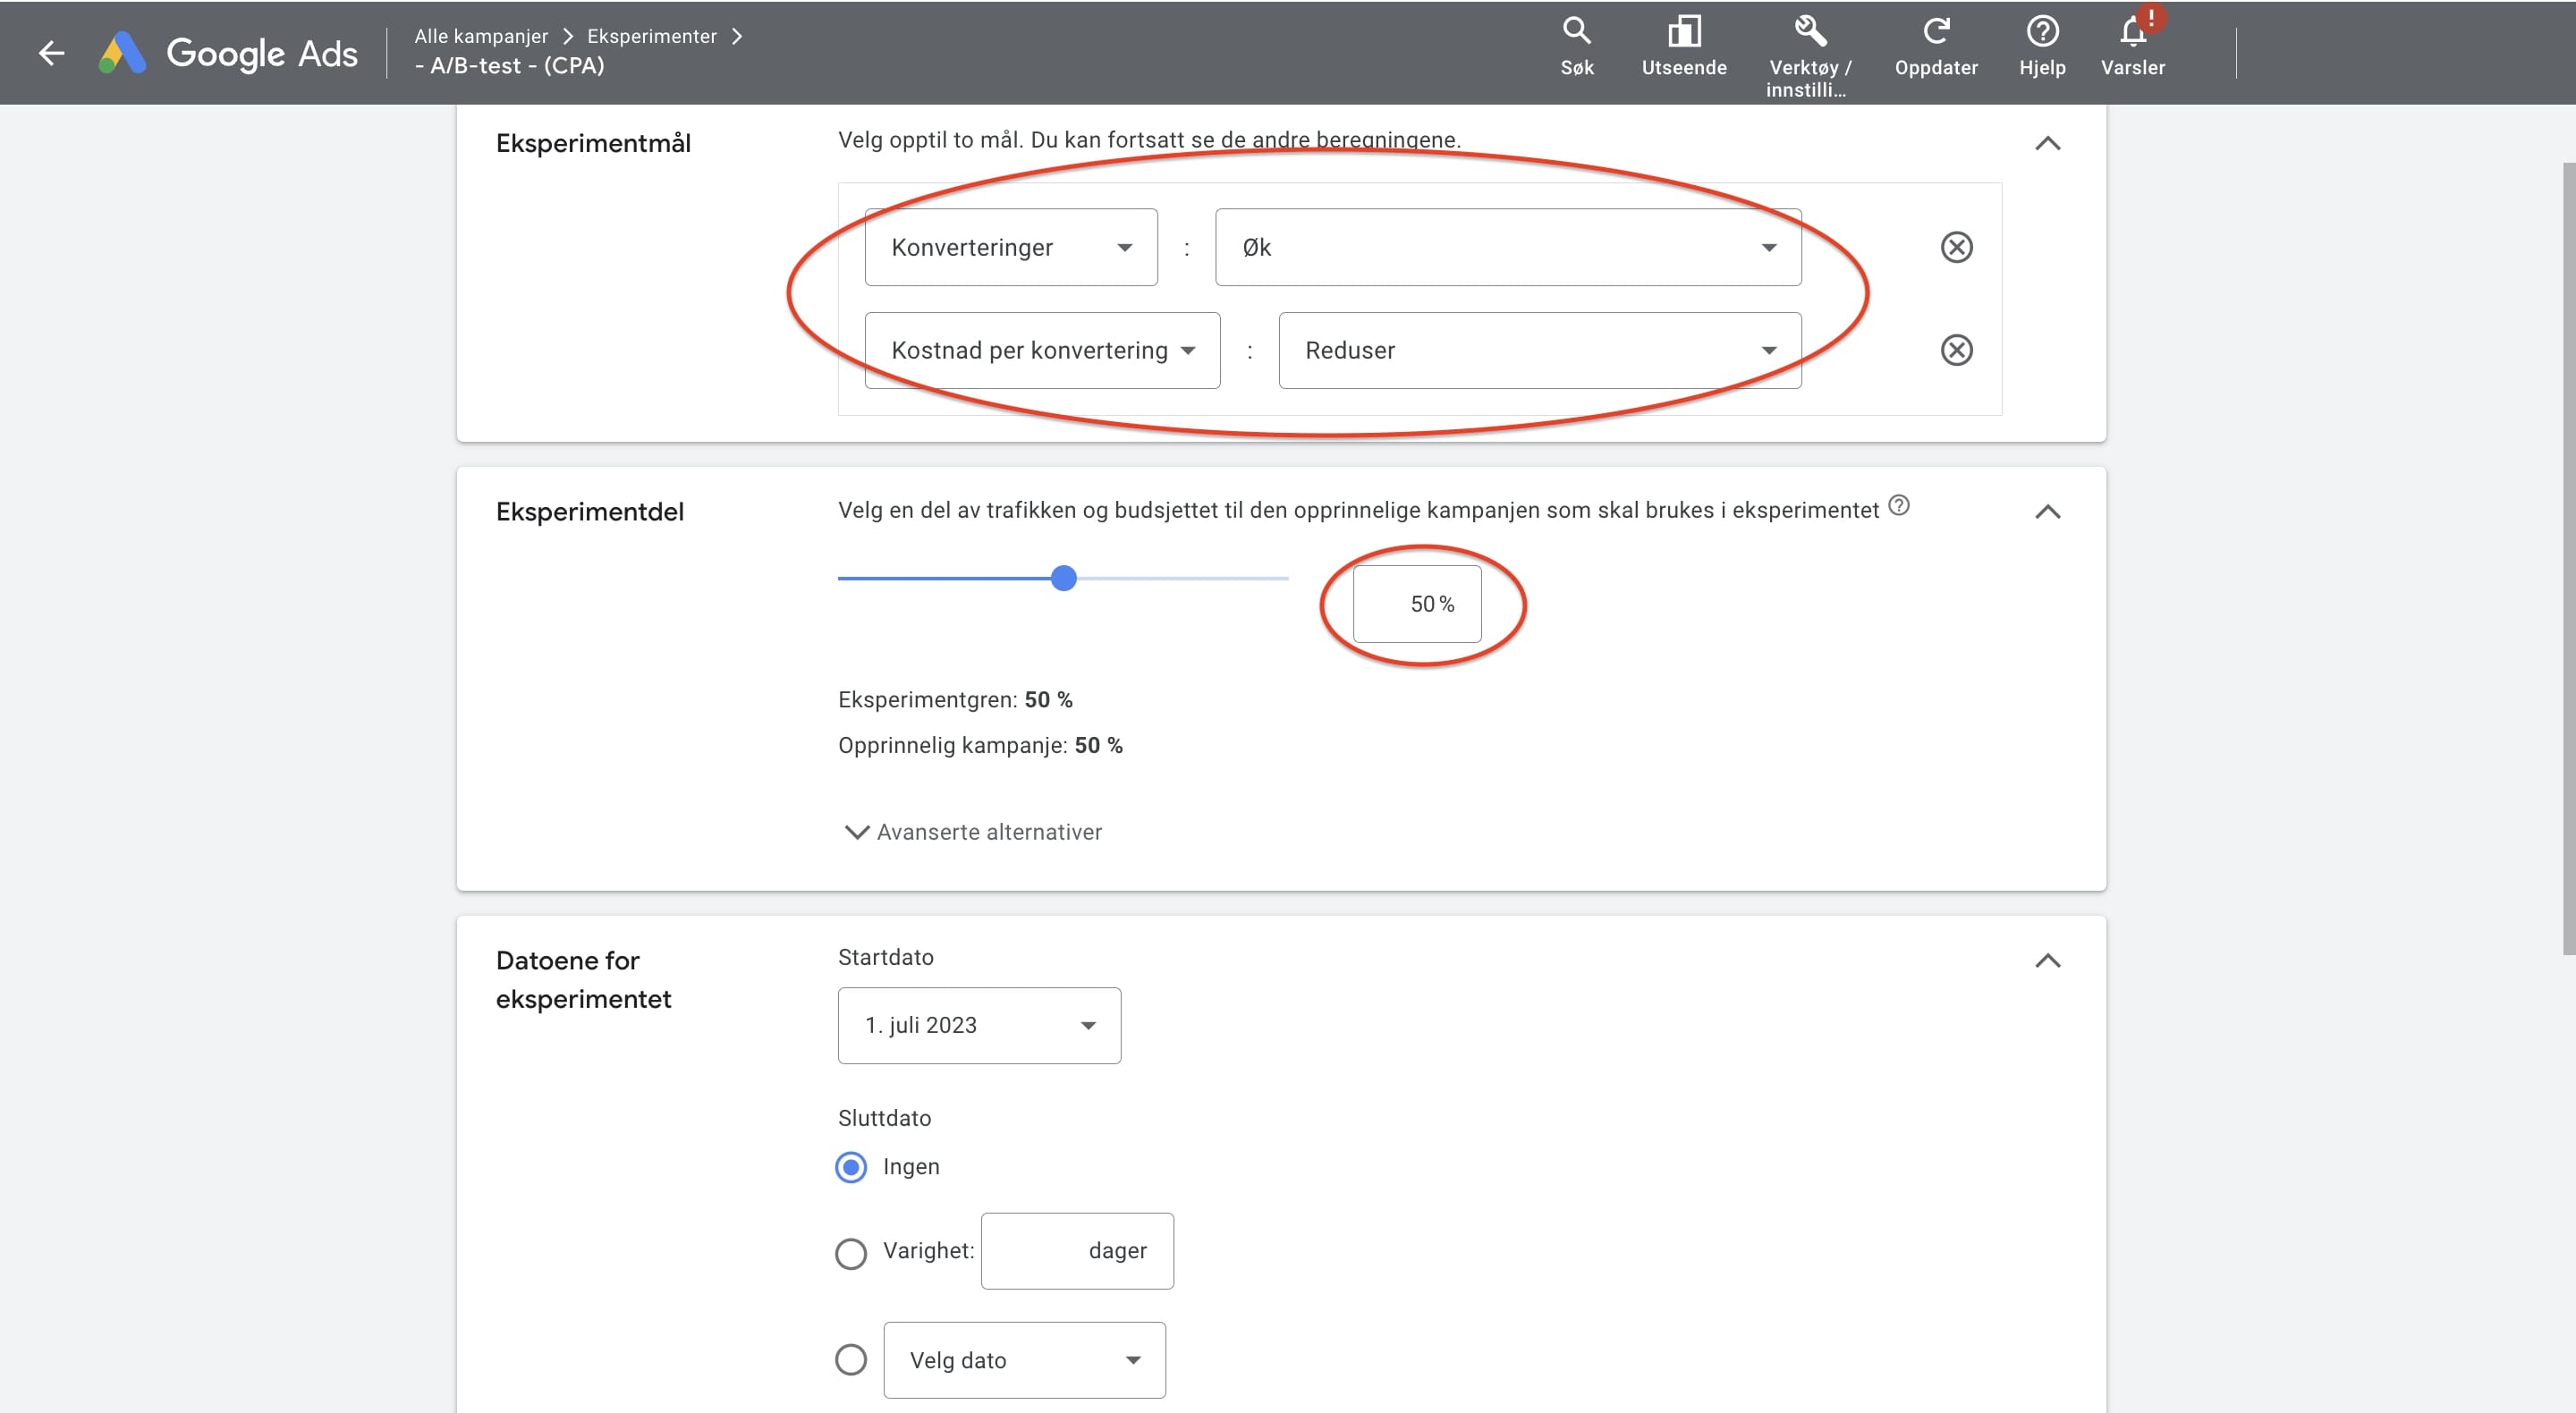Viewport: 2576px width, 1413px height.
Task: Open the Konverteringer metric dropdown
Action: [x=1010, y=247]
